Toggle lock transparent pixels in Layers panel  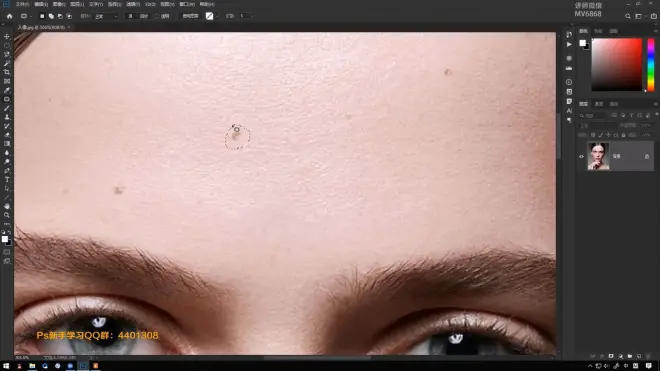click(593, 135)
